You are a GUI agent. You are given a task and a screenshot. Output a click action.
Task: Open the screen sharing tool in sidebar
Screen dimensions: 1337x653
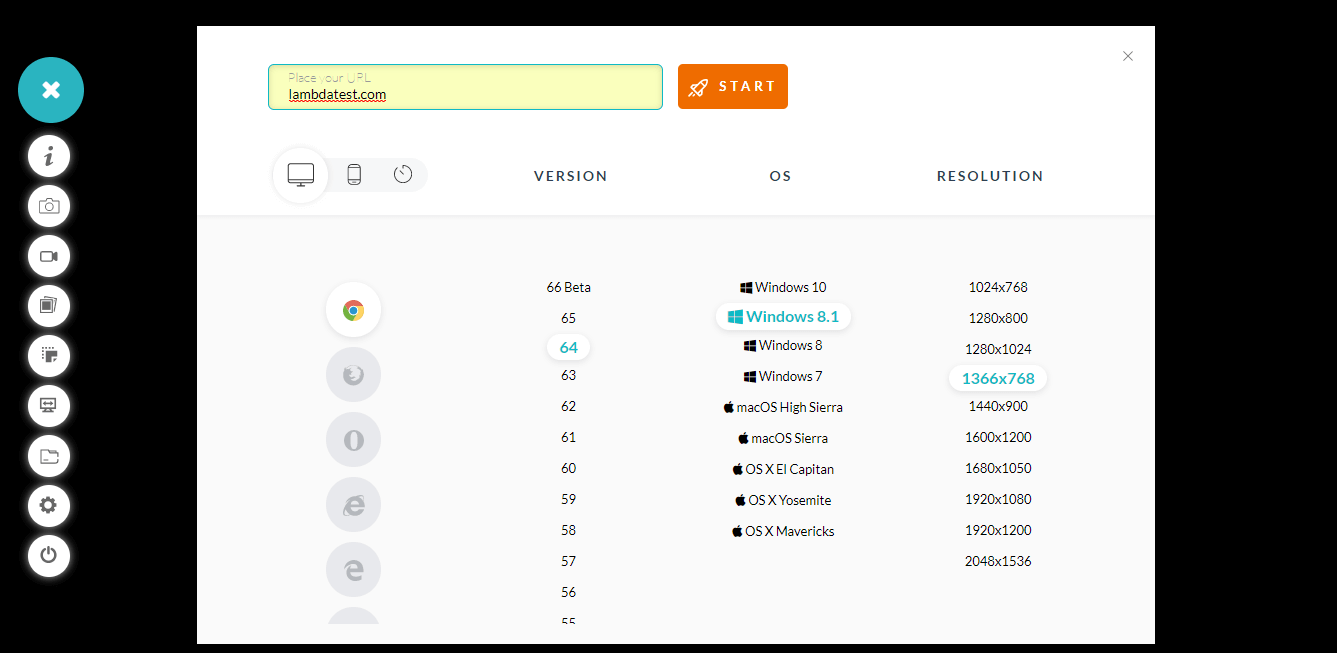[49, 406]
